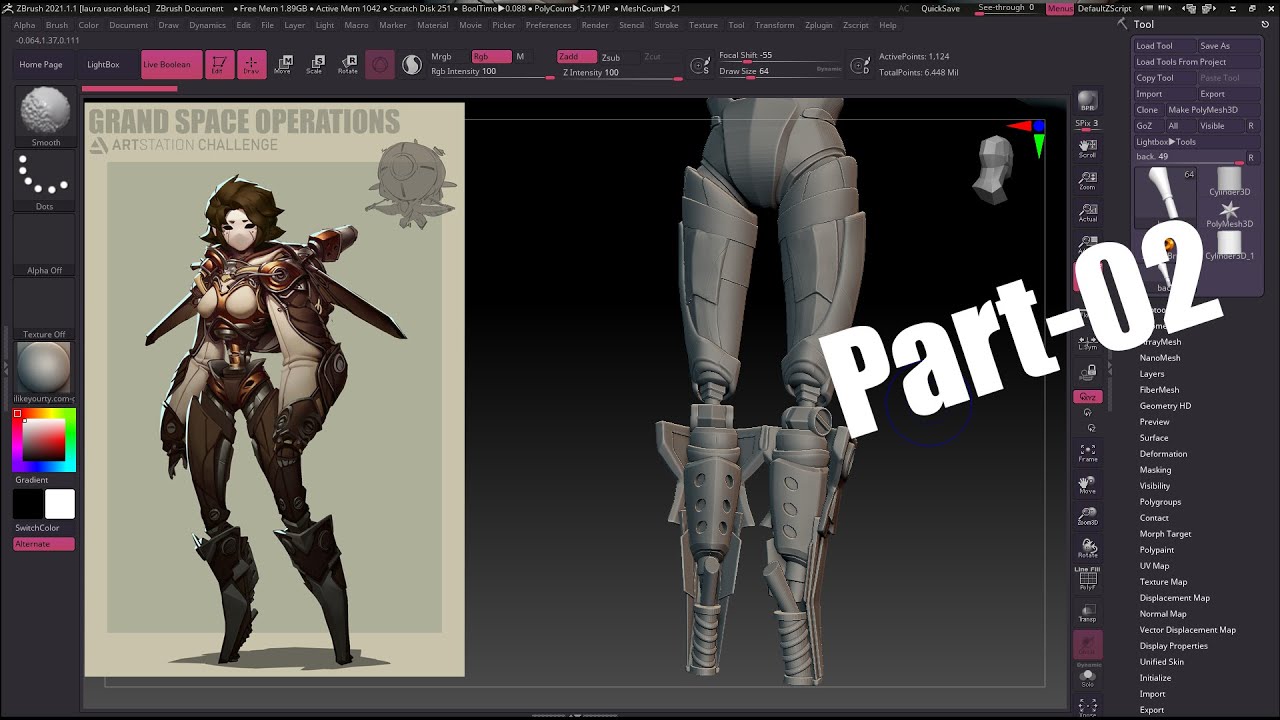Pick a color in the color picker square

pyautogui.click(x=44, y=440)
